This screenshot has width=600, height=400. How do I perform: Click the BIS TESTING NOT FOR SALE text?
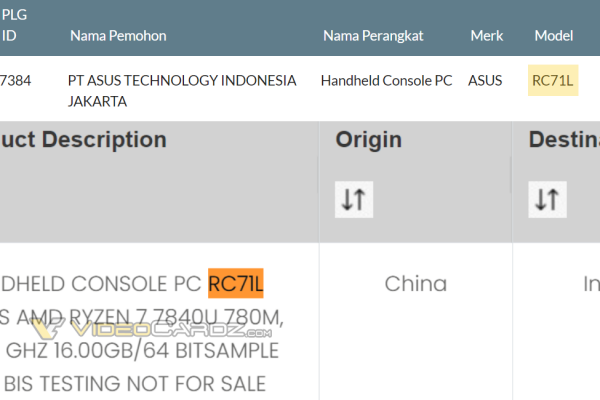coord(135,384)
